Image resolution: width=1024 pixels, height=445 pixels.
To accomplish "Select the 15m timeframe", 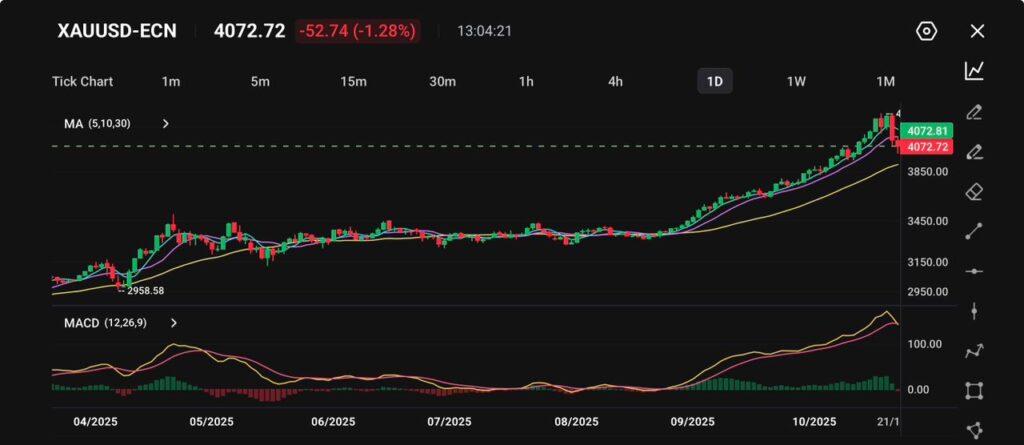I will click(353, 81).
